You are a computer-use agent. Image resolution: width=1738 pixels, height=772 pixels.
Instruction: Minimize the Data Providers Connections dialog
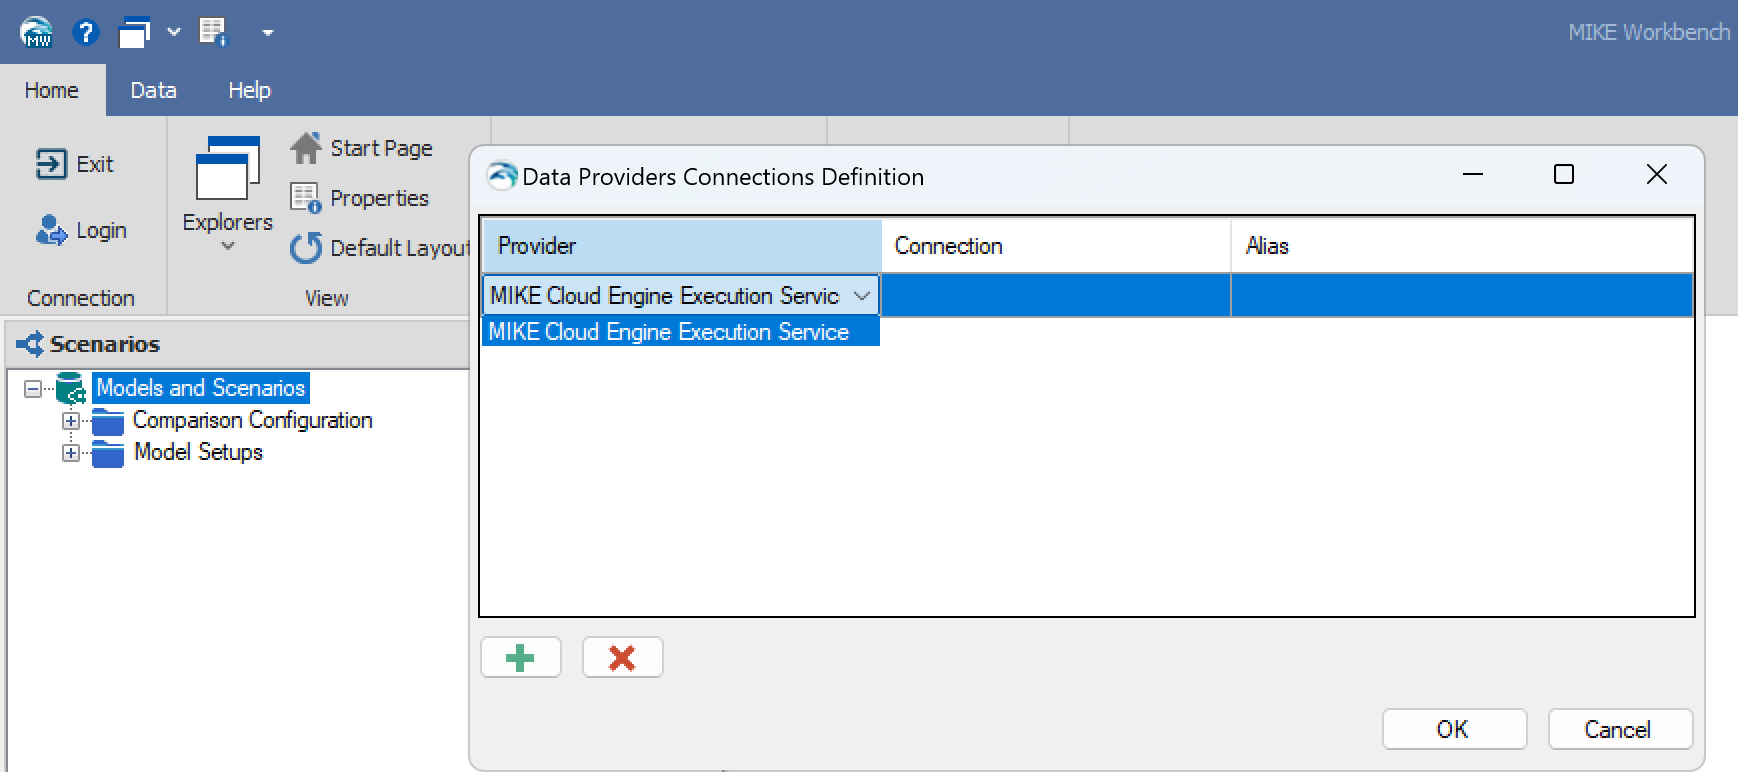click(1473, 175)
